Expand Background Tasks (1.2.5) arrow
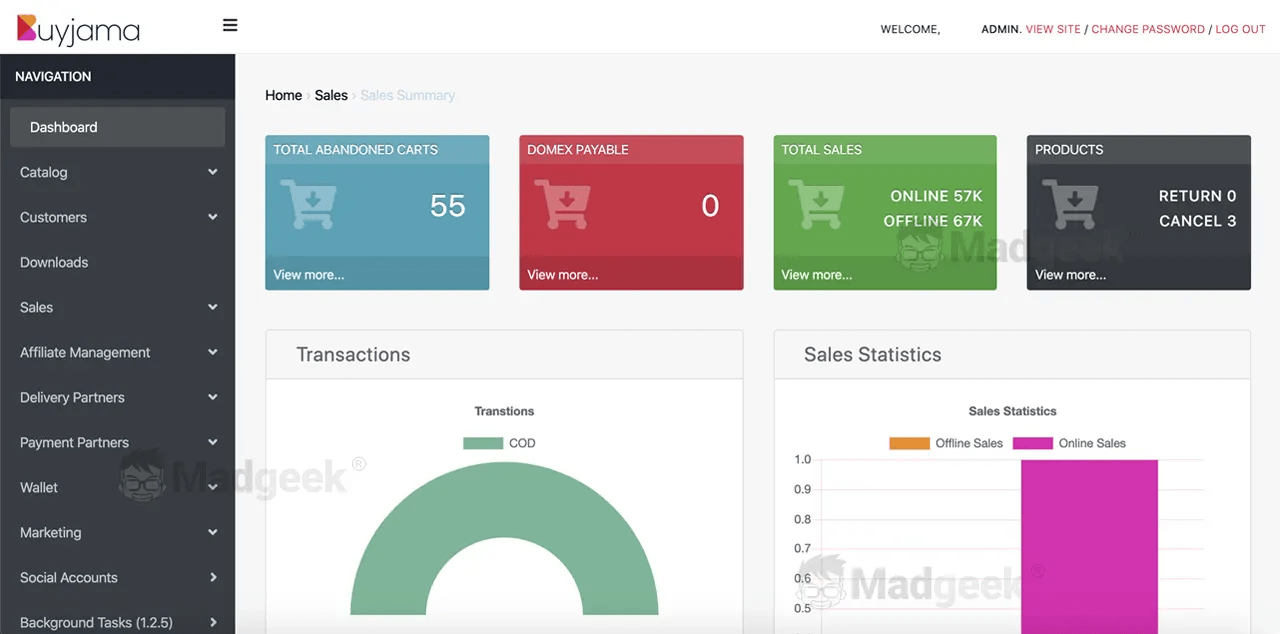The width and height of the screenshot is (1280, 634). point(213,622)
